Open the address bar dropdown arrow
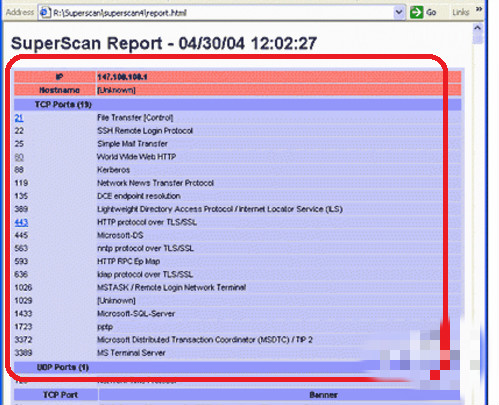This screenshot has width=499, height=405. pos(399,12)
